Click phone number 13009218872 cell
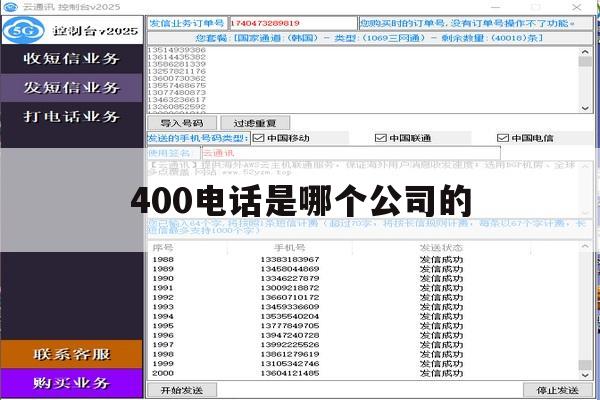This screenshot has width=600, height=400. [x=290, y=288]
